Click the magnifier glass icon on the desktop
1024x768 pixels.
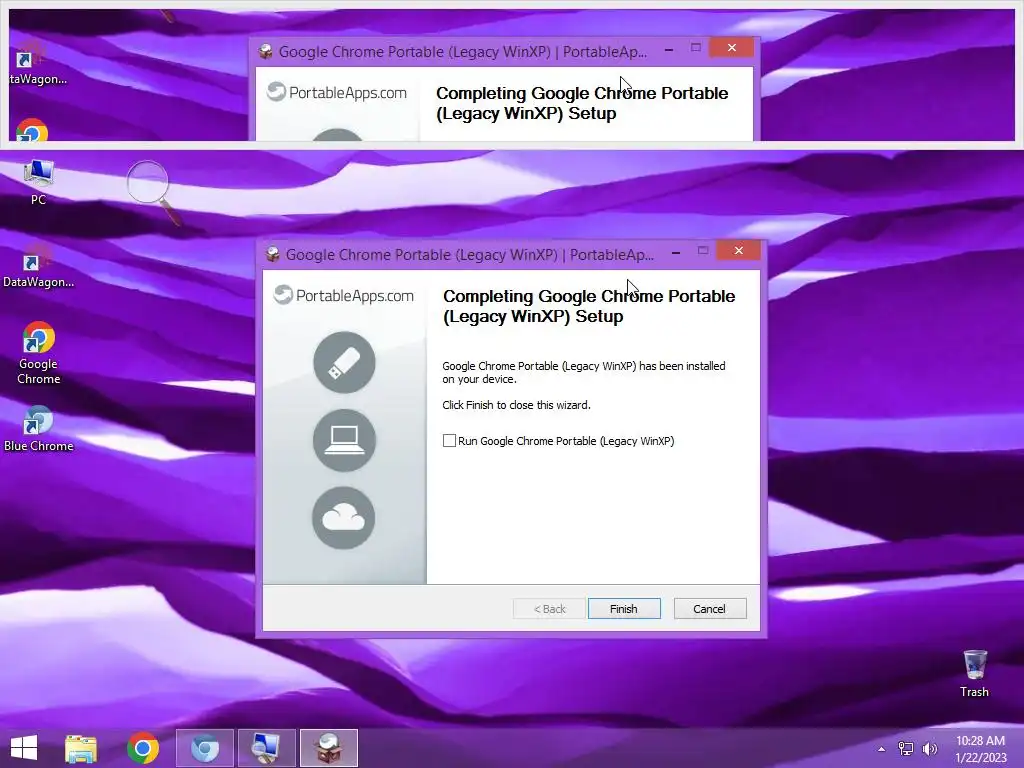153,191
